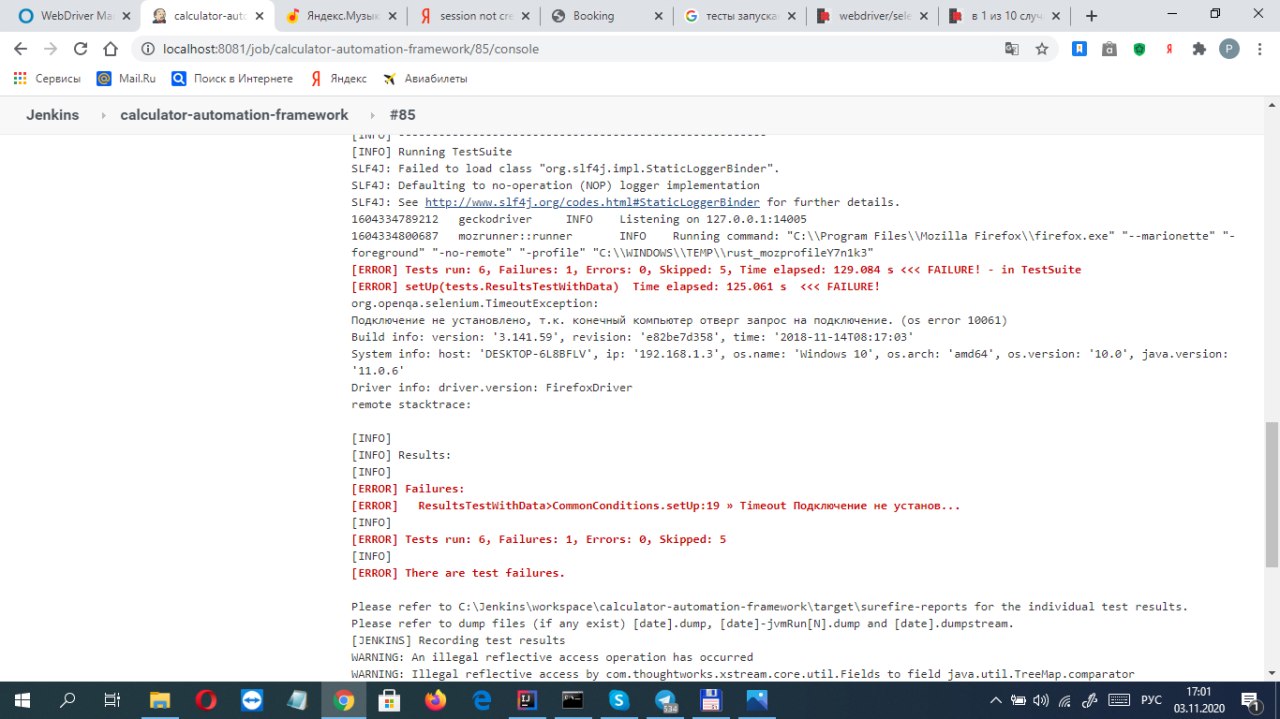
Task: Expand breadcrumb arrow after Jenkins
Action: click(x=103, y=116)
